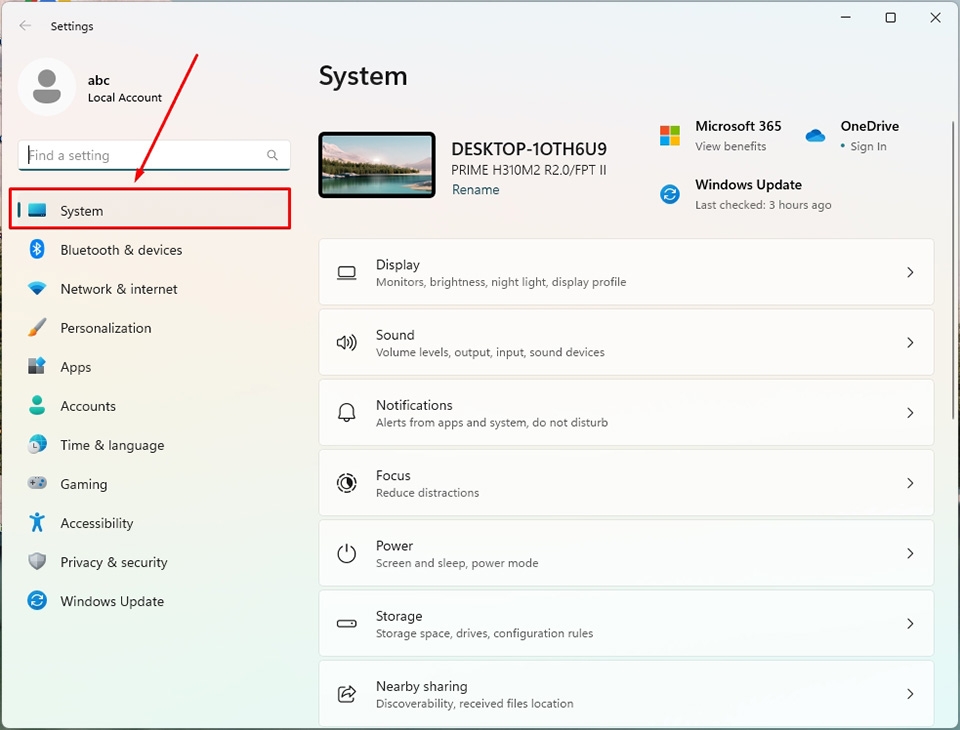Click the Sound speaker icon
Screen dimensions: 960x730
347,342
